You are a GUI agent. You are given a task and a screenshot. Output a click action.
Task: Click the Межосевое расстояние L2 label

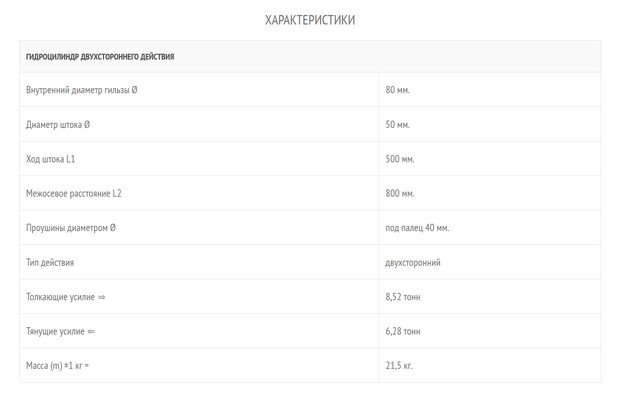[74, 193]
